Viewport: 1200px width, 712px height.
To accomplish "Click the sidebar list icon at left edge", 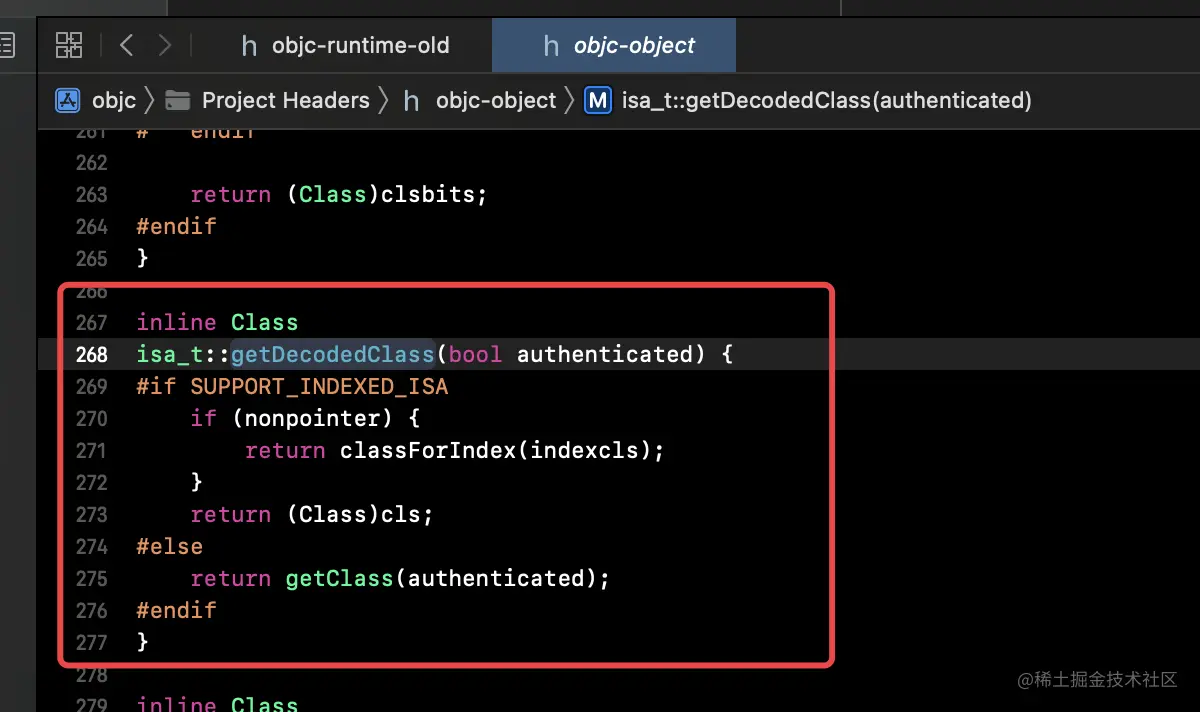I will point(7,45).
